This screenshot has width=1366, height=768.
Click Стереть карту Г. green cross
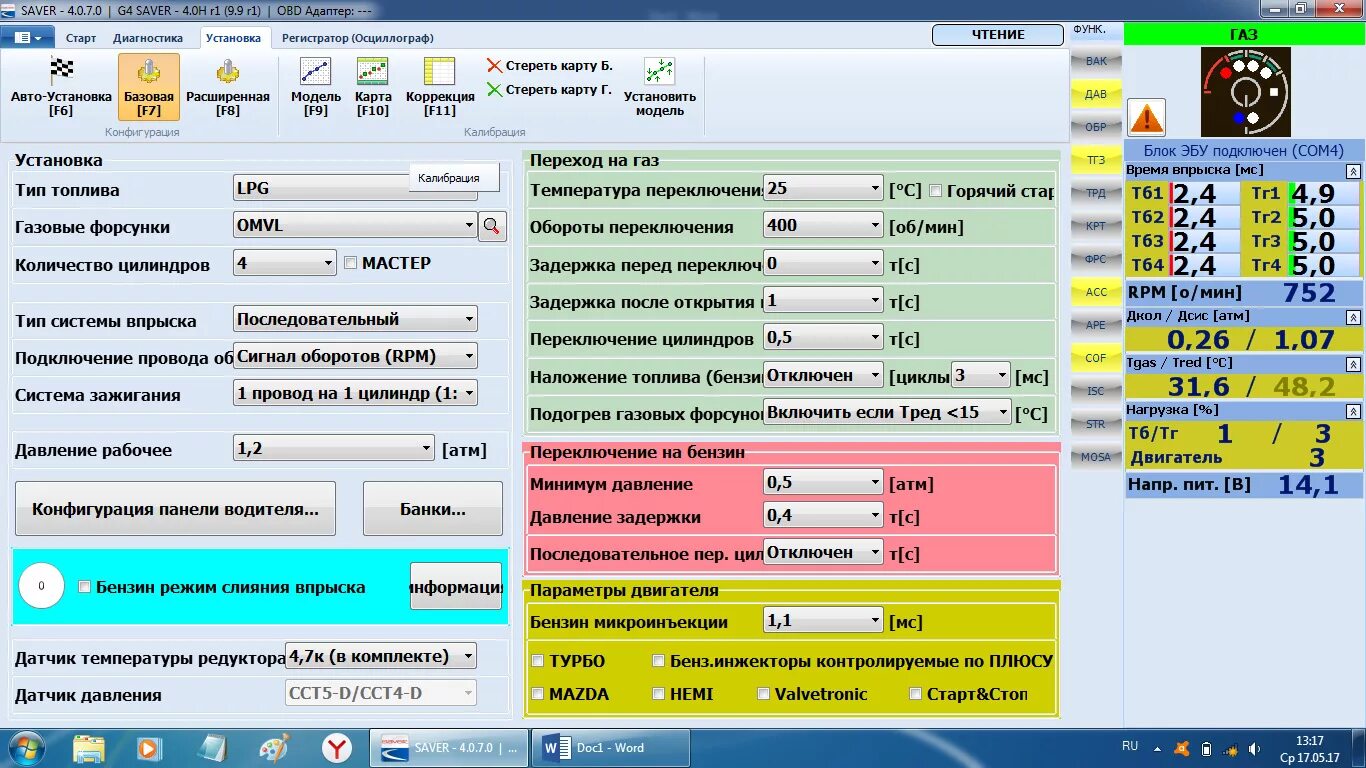click(x=494, y=90)
